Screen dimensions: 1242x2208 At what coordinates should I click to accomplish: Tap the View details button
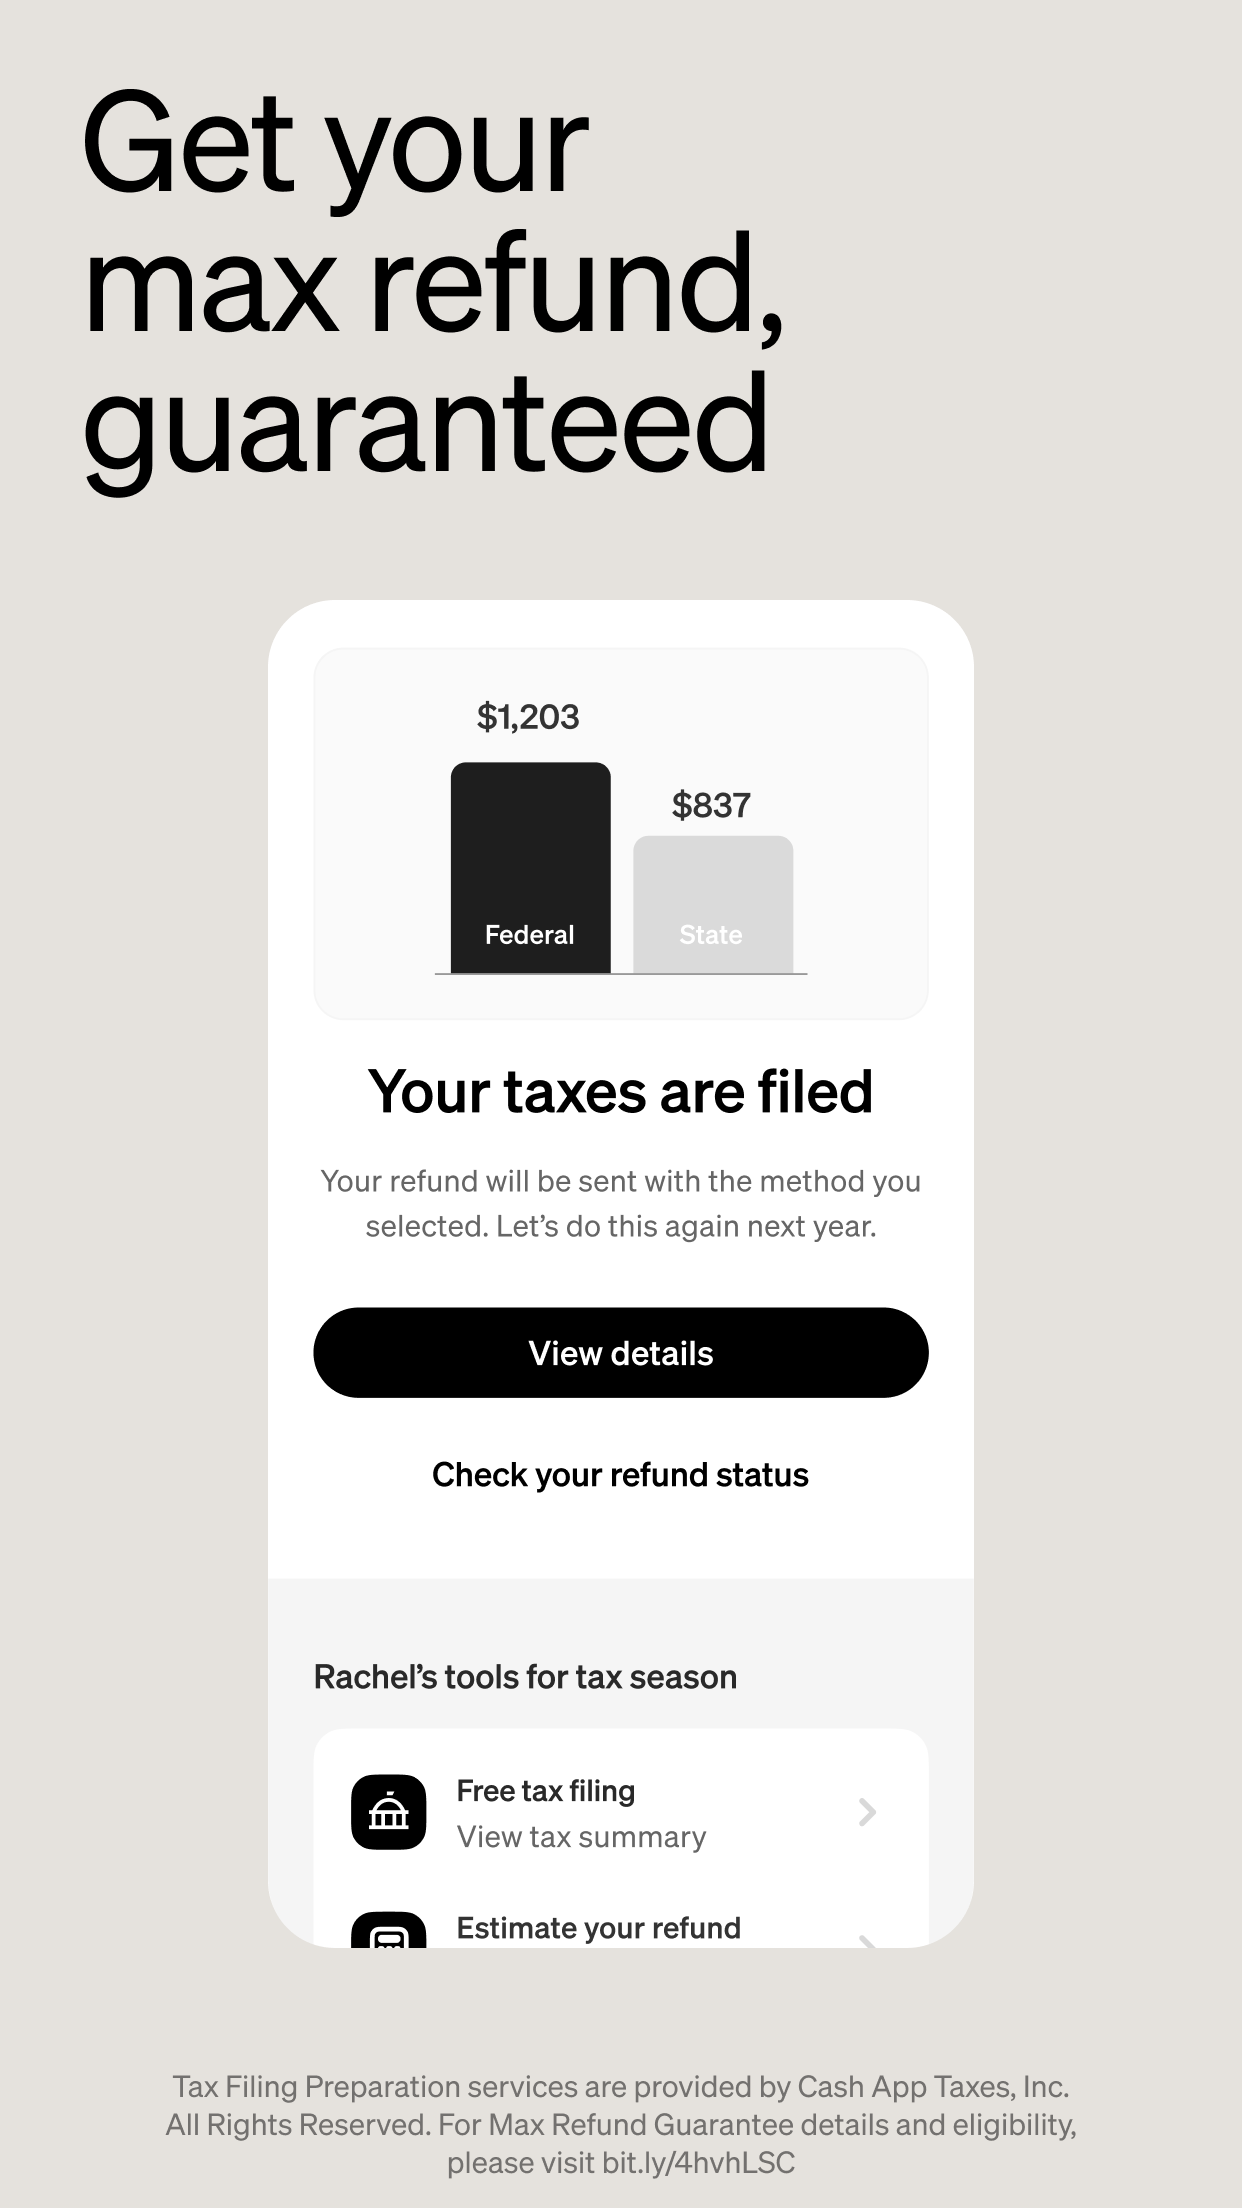(x=620, y=1352)
